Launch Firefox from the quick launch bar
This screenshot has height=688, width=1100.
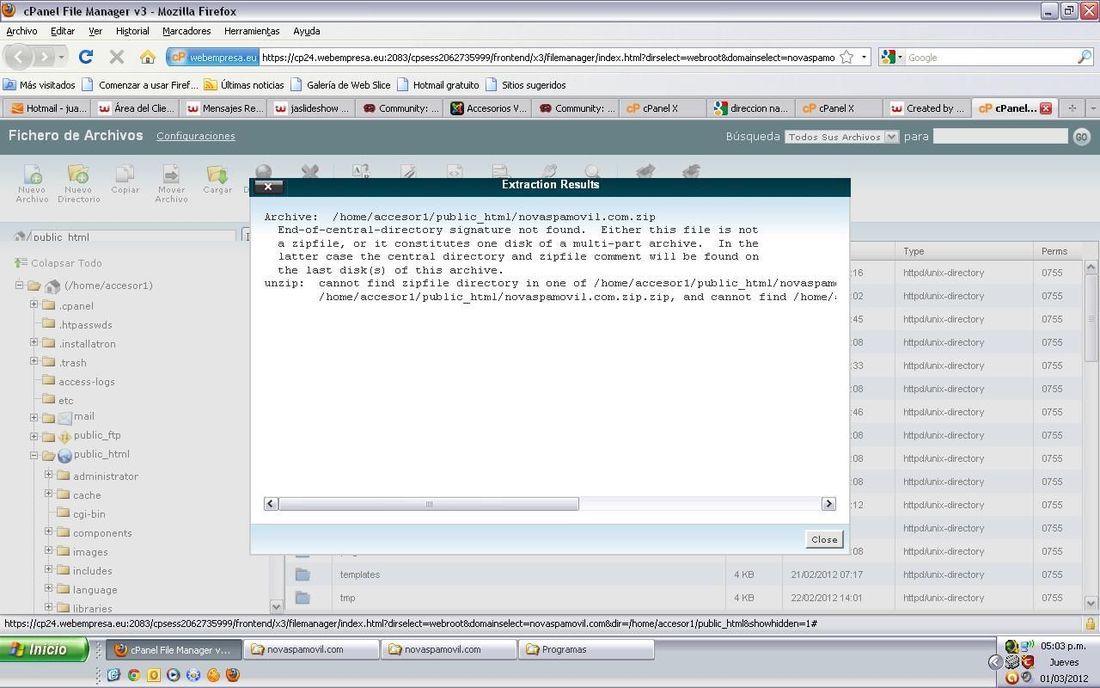point(233,675)
